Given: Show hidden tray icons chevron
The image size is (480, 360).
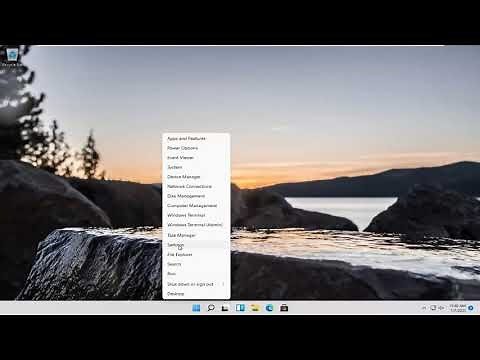Looking at the screenshot, I should point(424,308).
